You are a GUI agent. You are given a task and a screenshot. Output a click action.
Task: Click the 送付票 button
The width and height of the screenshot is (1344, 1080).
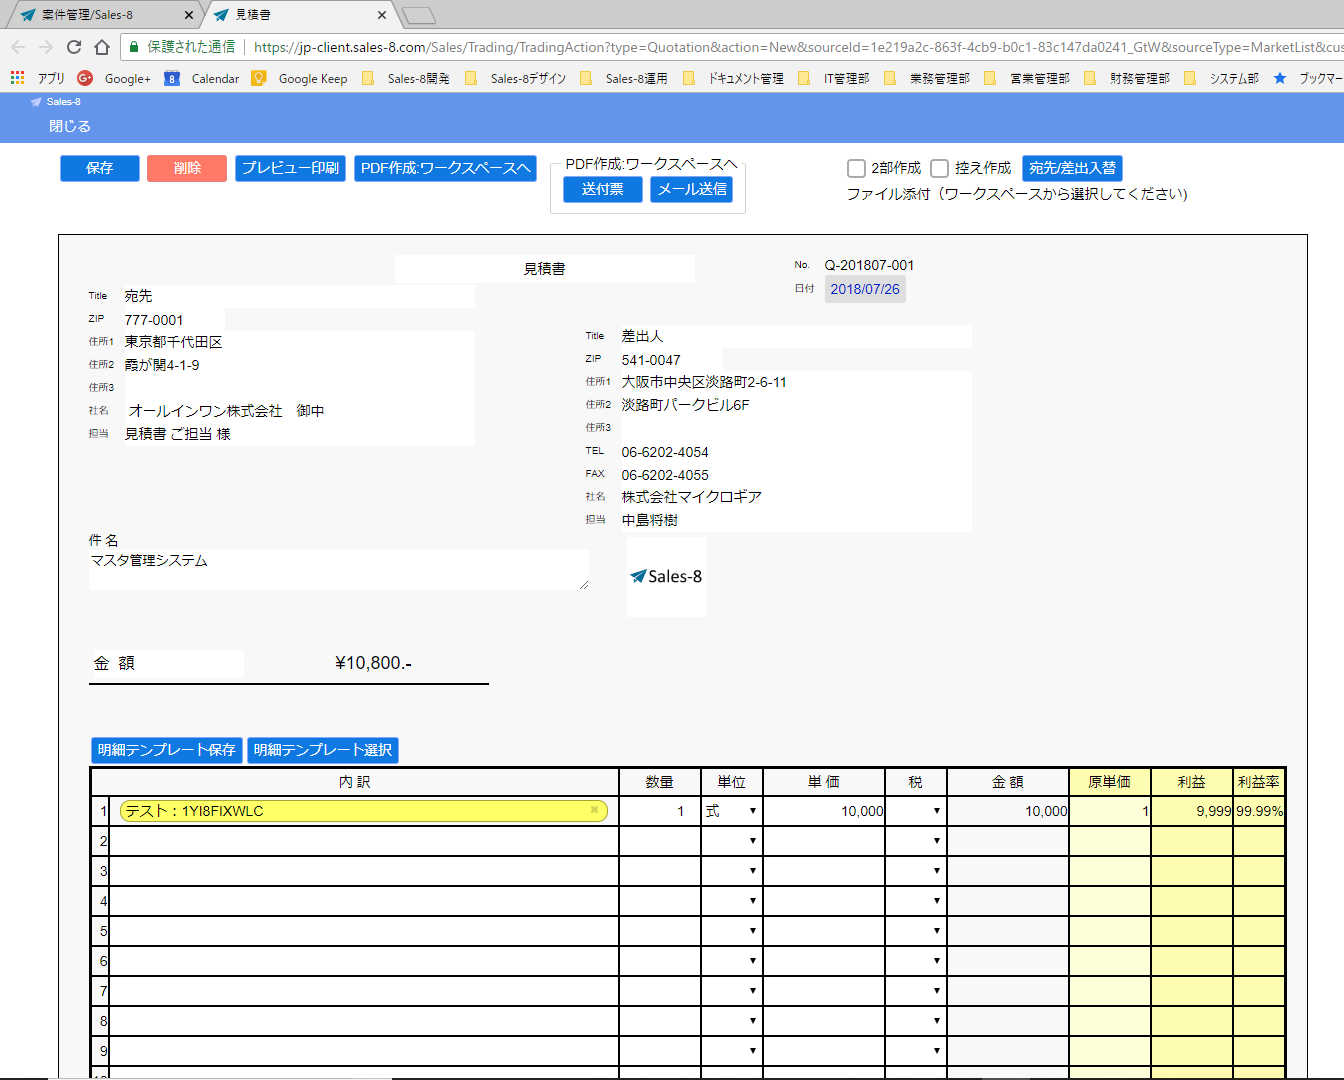(x=602, y=189)
